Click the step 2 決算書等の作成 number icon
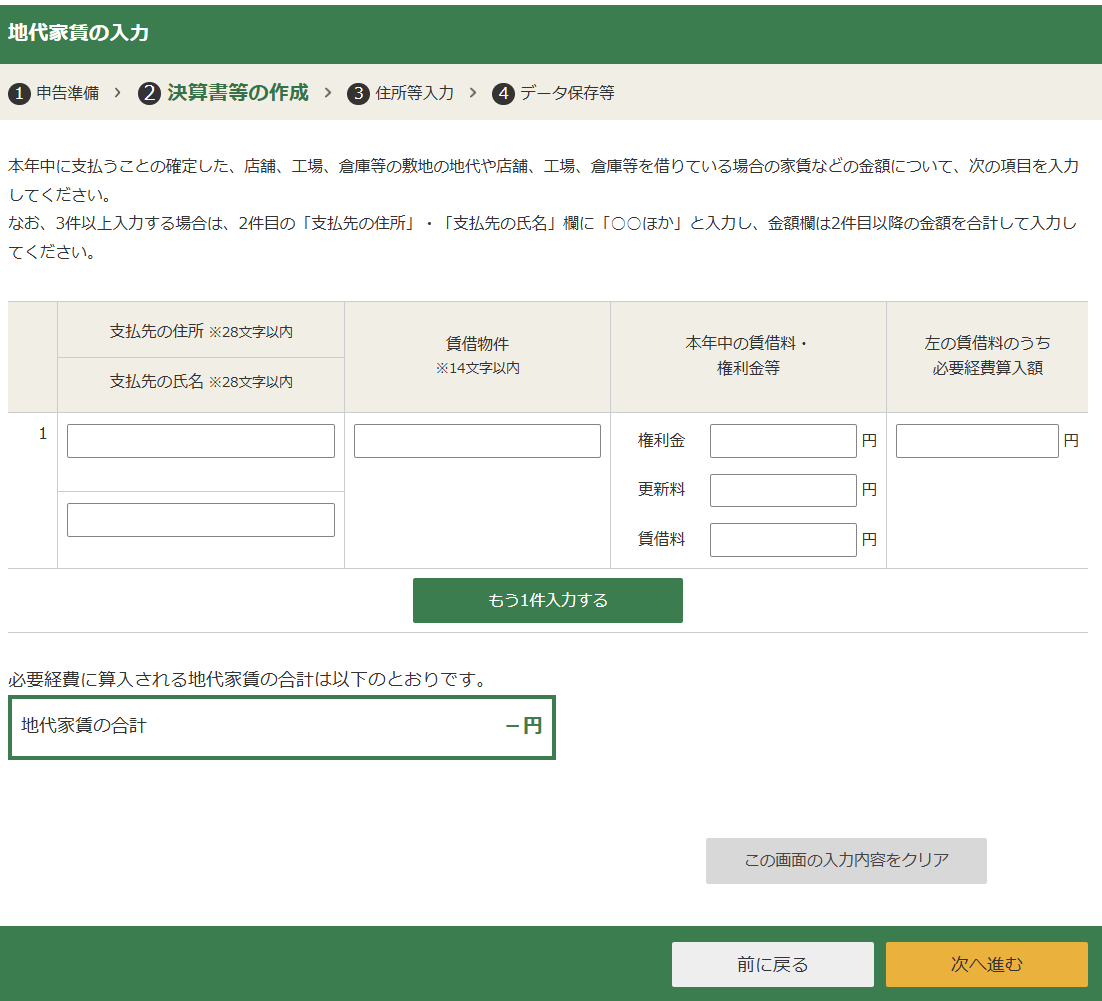The image size is (1102, 1001). click(x=150, y=94)
